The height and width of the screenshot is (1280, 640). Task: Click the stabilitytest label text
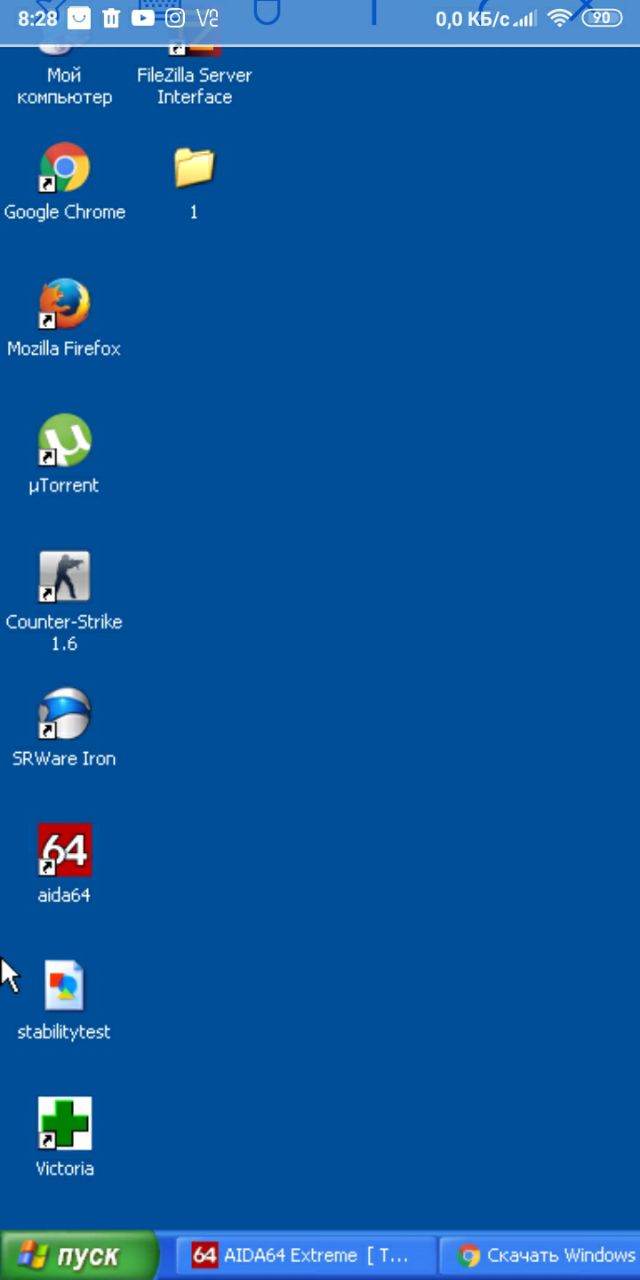[64, 1032]
